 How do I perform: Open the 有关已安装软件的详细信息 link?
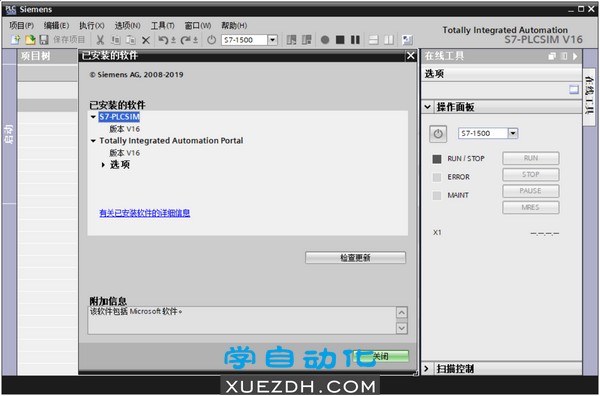click(145, 213)
